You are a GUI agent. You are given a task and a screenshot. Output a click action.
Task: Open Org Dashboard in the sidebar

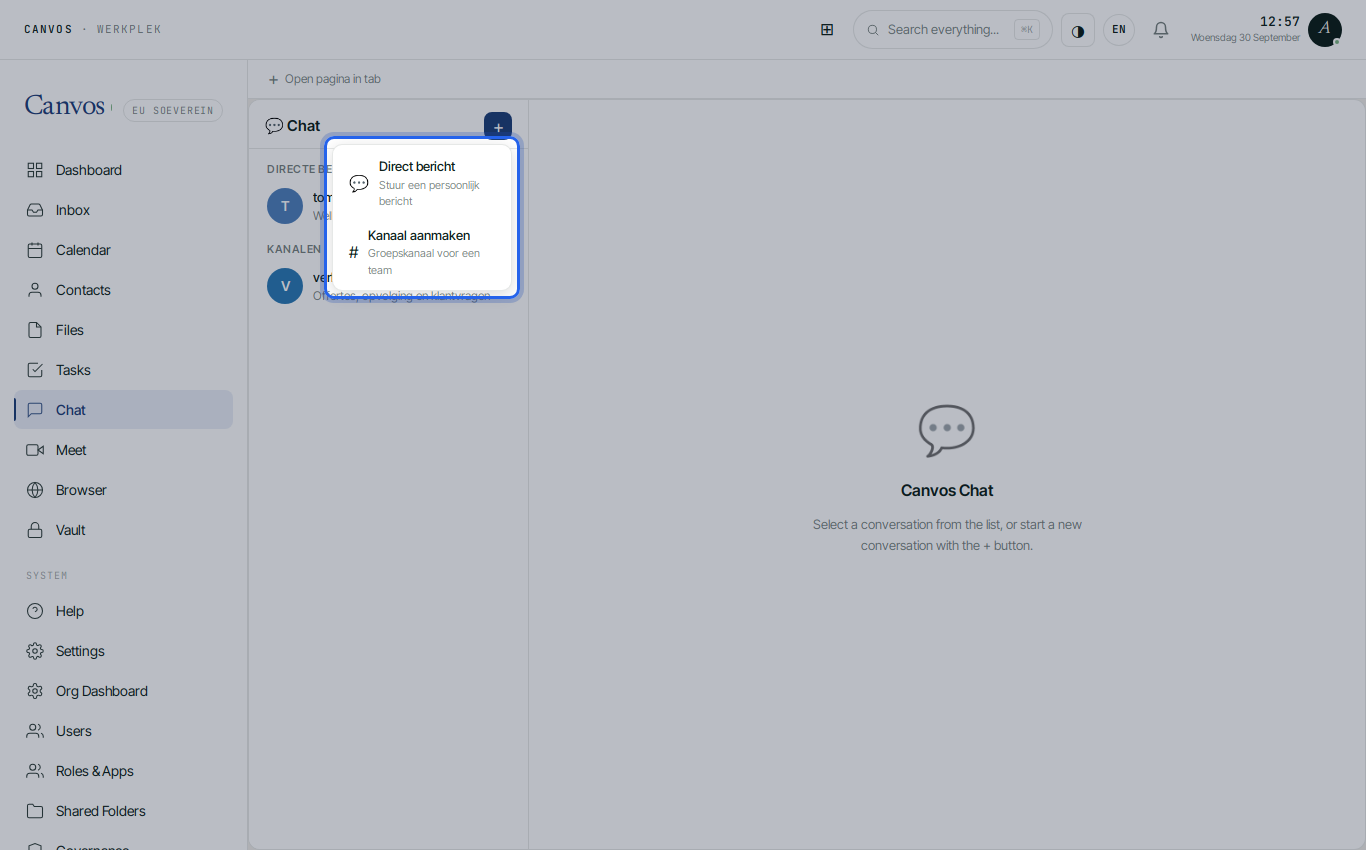(x=123, y=691)
